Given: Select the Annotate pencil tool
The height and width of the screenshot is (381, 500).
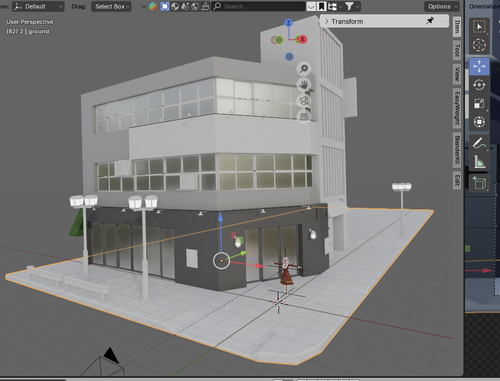Looking at the screenshot, I should click(479, 143).
